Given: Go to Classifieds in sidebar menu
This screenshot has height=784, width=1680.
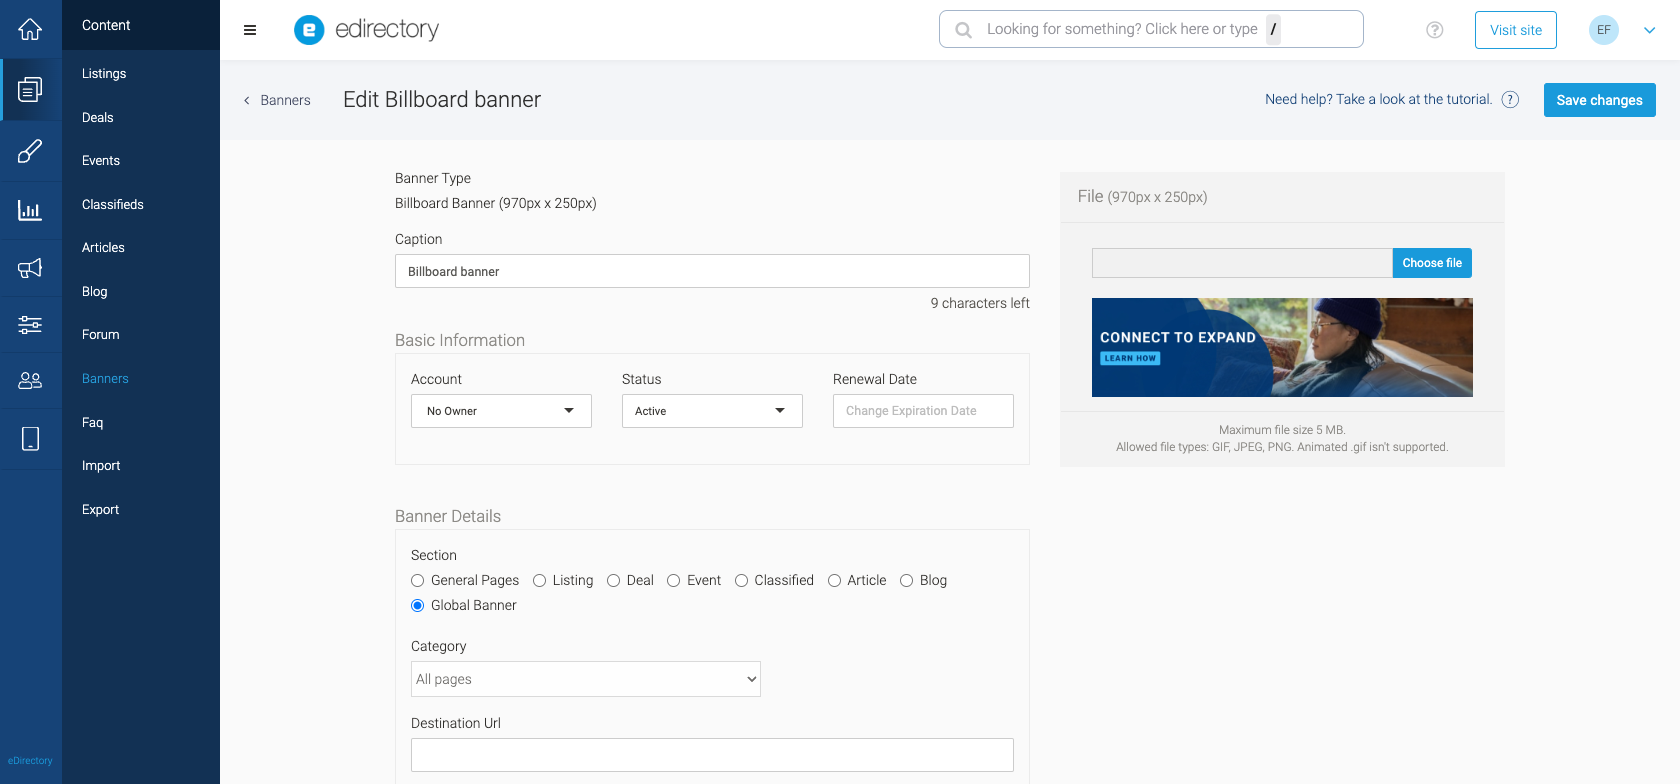Looking at the screenshot, I should (x=113, y=204).
